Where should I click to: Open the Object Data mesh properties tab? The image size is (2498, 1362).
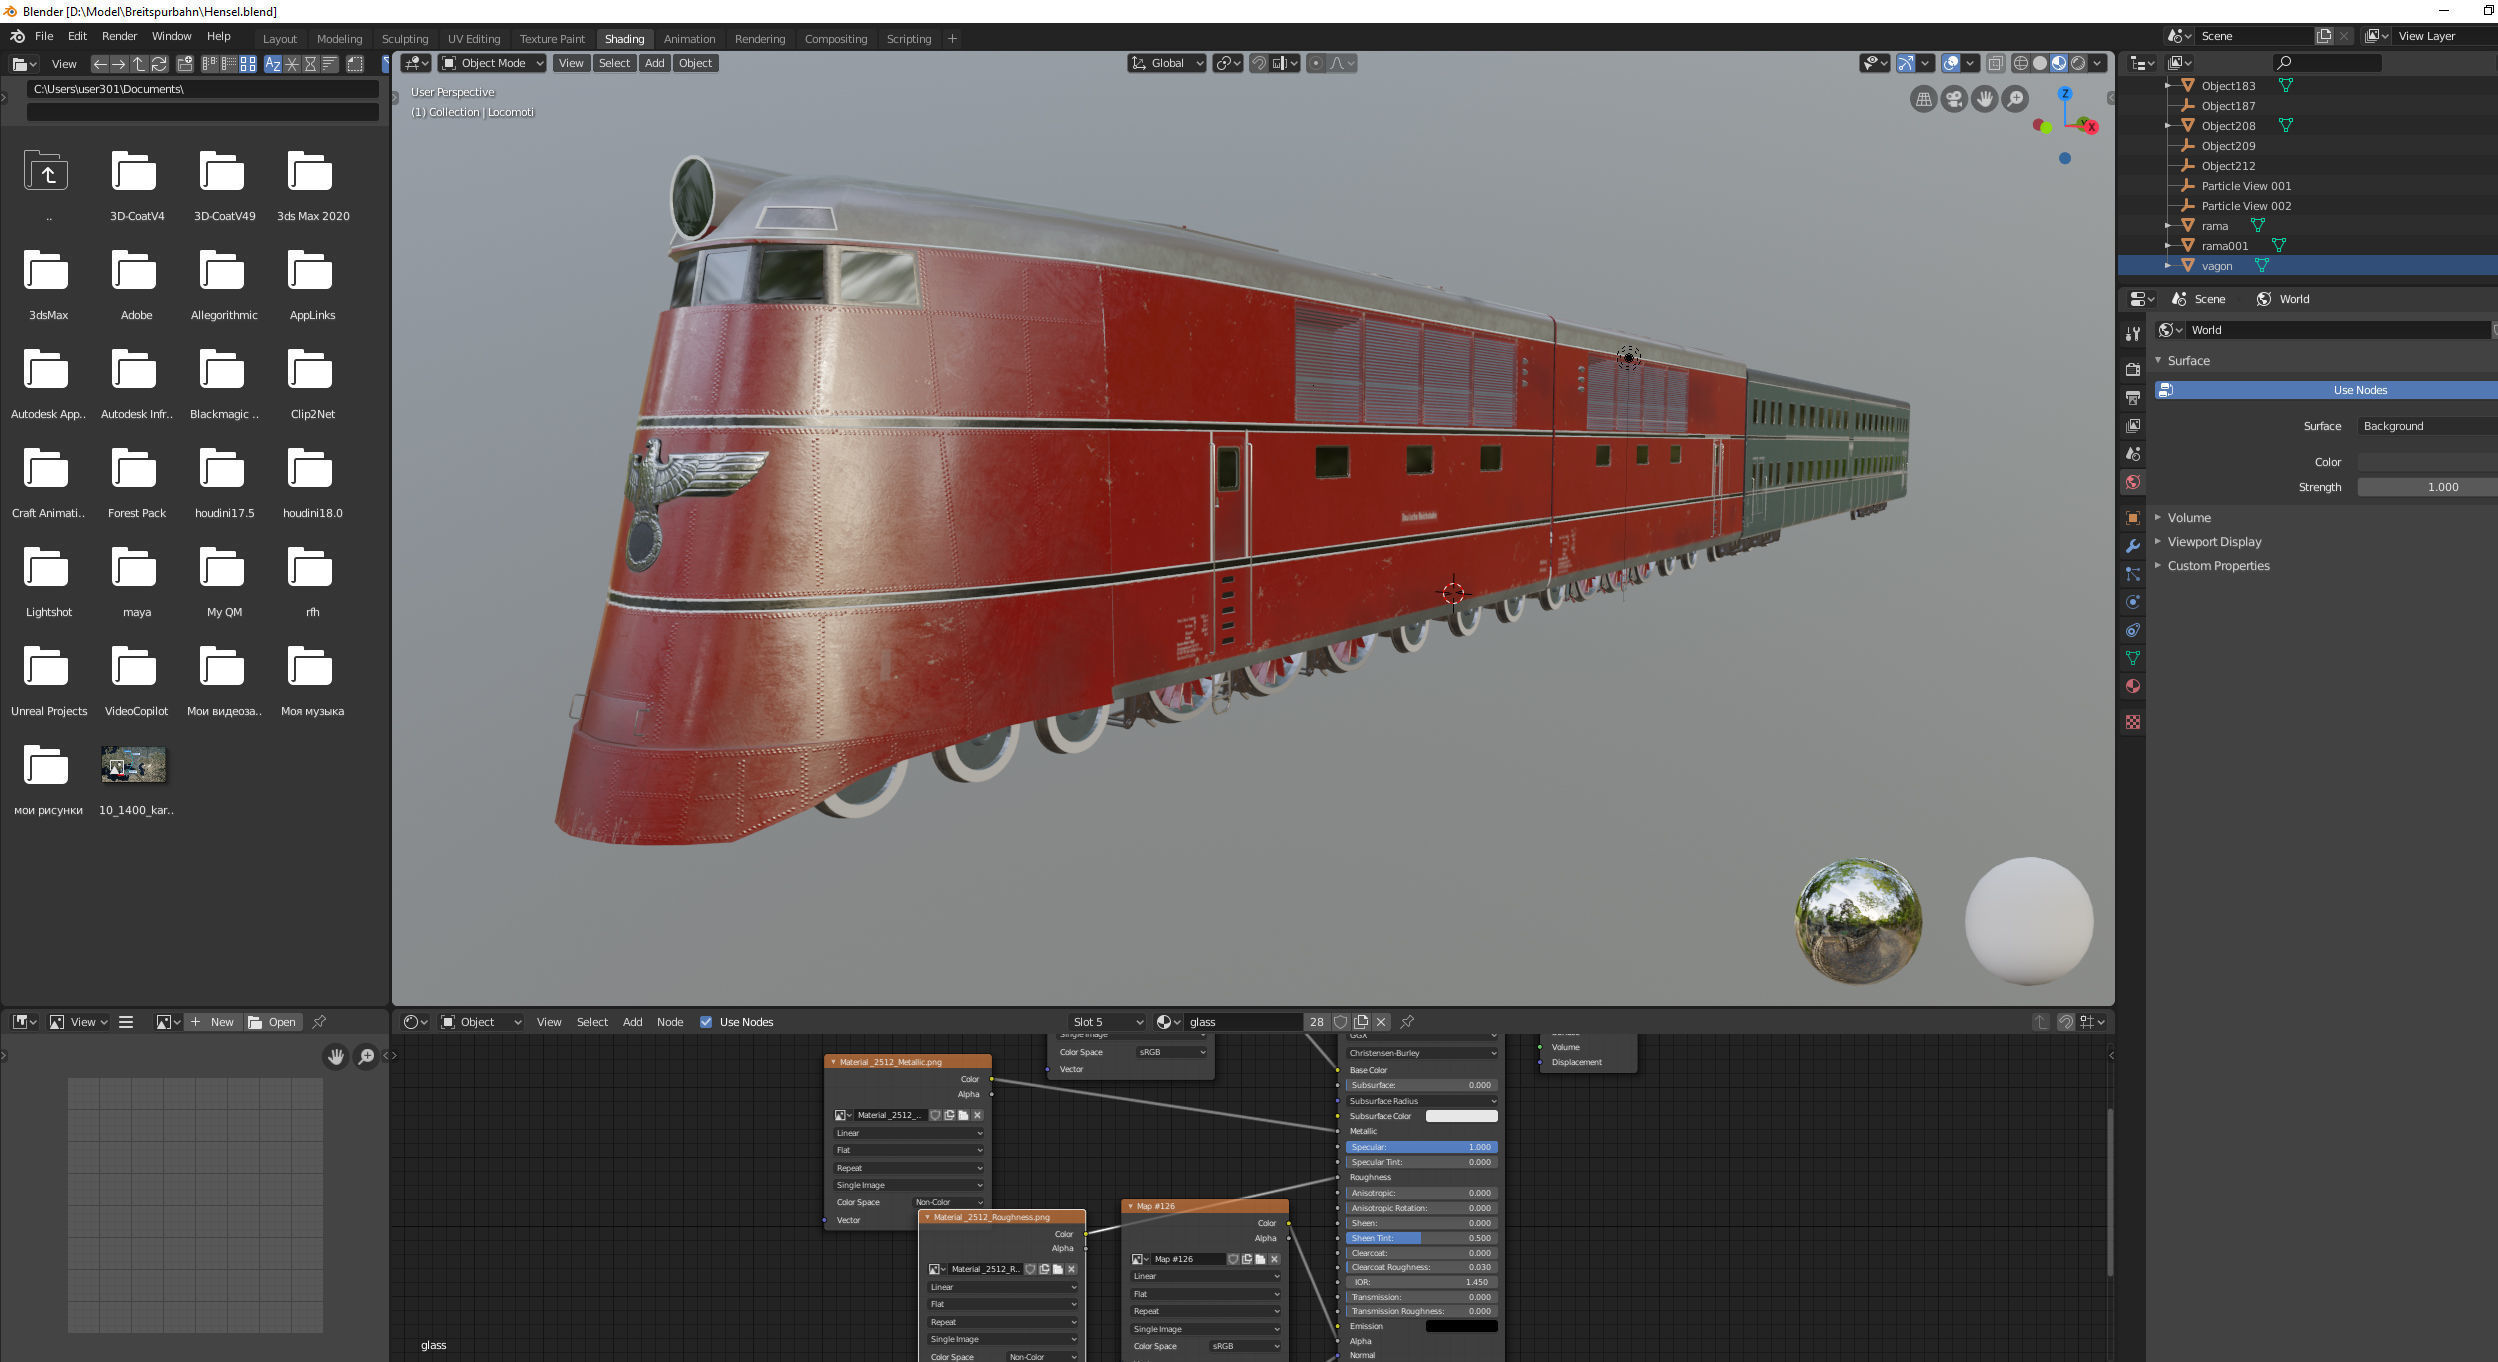(x=2132, y=658)
